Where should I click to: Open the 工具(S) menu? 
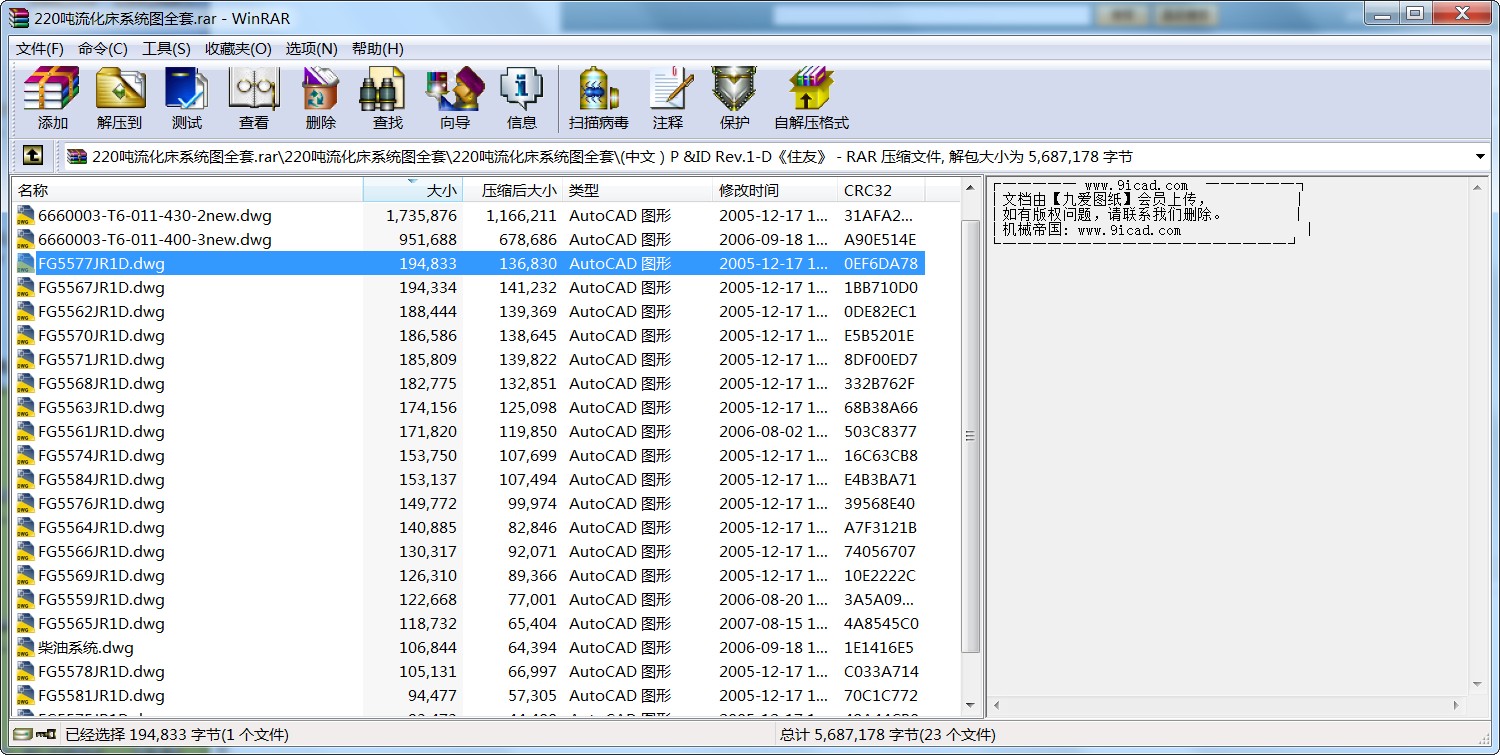coord(166,49)
